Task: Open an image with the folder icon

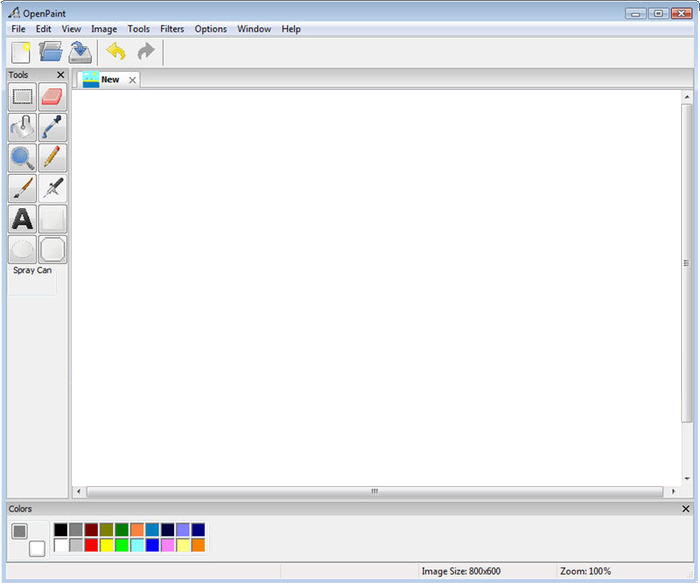Action: pyautogui.click(x=50, y=52)
